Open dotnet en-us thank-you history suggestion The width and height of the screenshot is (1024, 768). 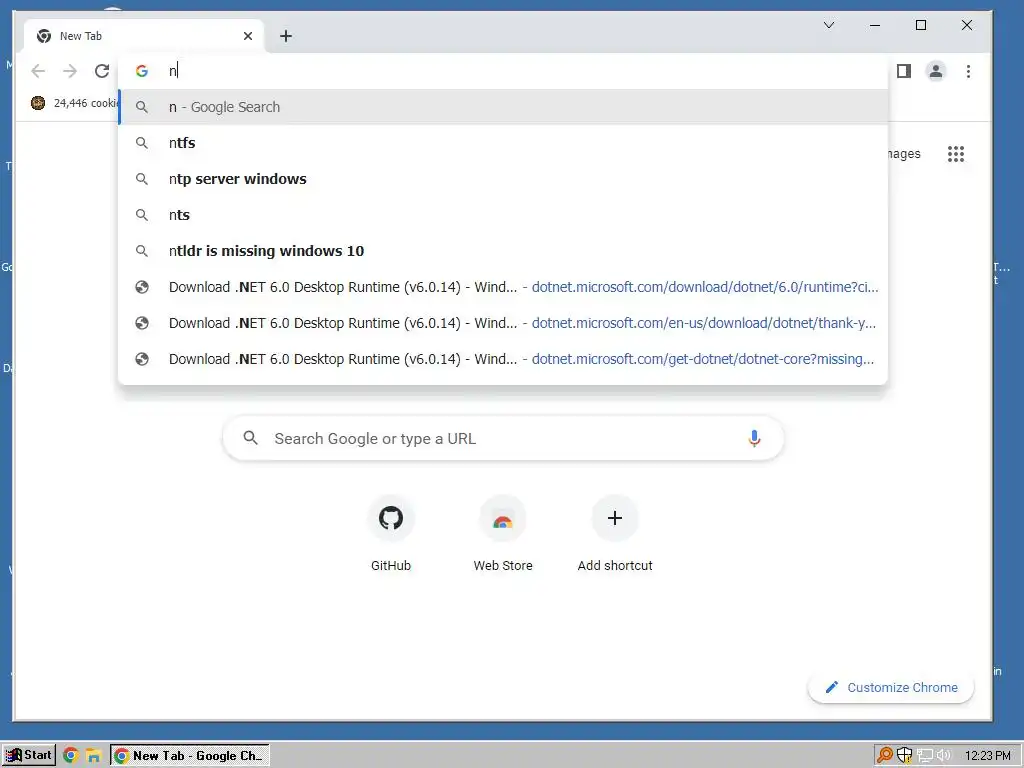pyautogui.click(x=503, y=323)
